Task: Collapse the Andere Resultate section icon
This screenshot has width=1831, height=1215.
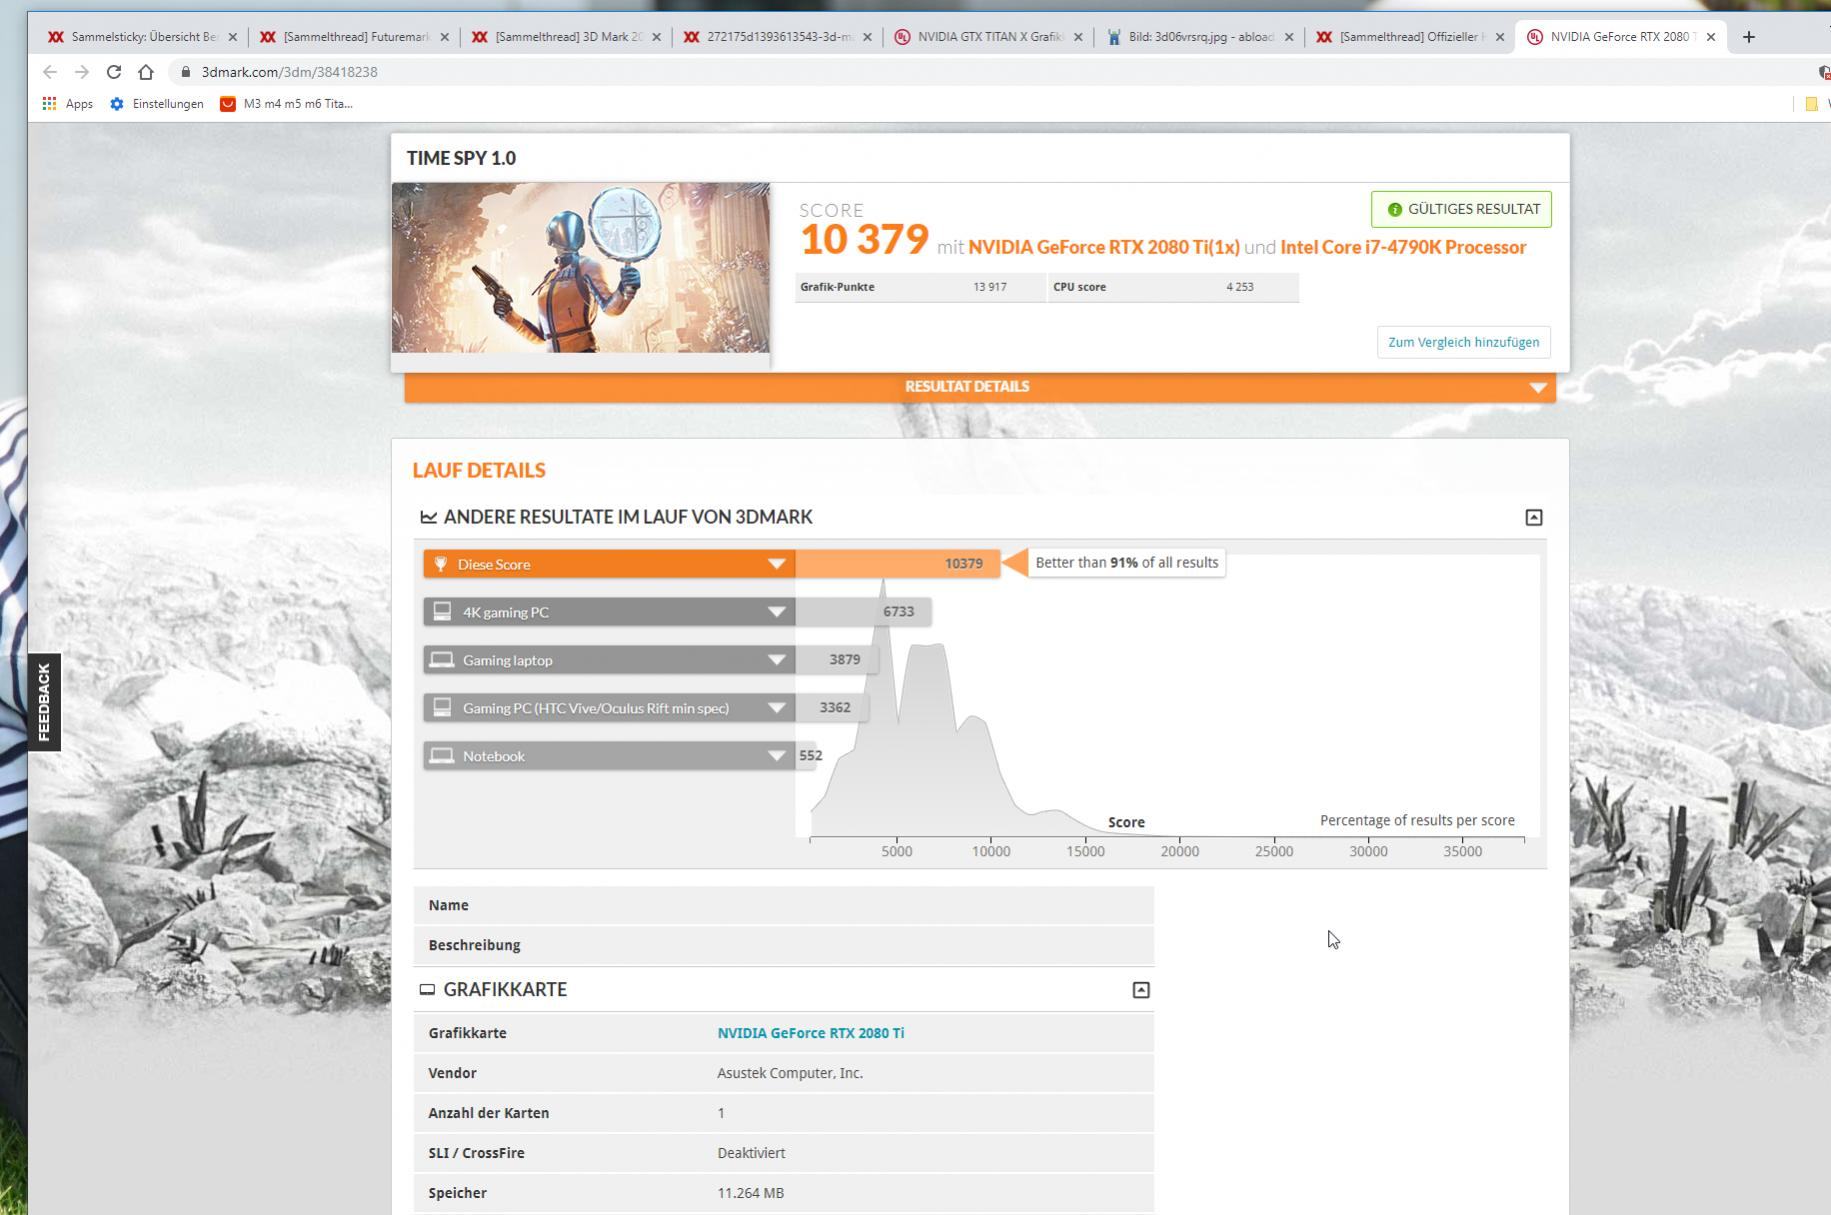Action: [x=1533, y=517]
